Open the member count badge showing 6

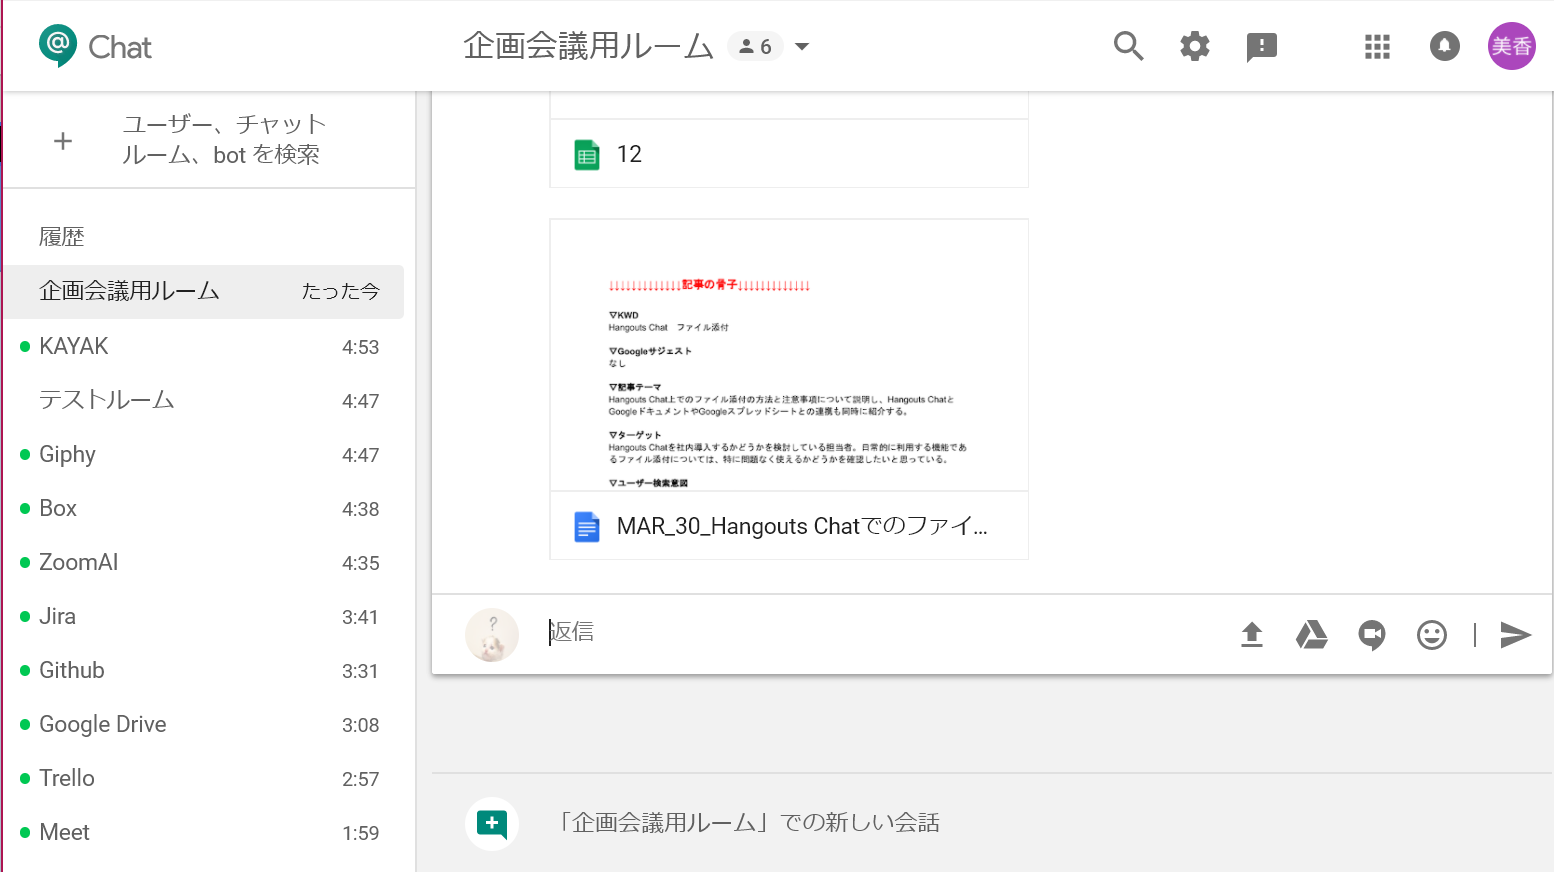point(755,47)
